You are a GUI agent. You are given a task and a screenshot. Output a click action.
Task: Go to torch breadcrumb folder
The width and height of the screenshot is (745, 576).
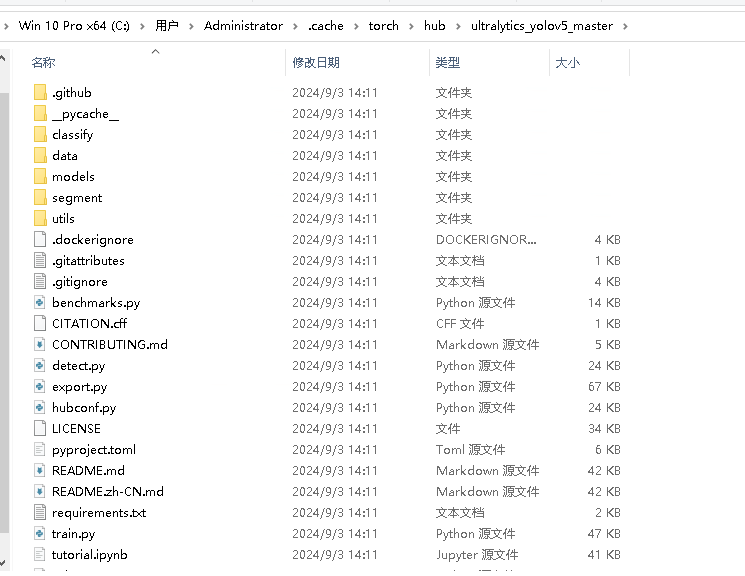tap(383, 26)
